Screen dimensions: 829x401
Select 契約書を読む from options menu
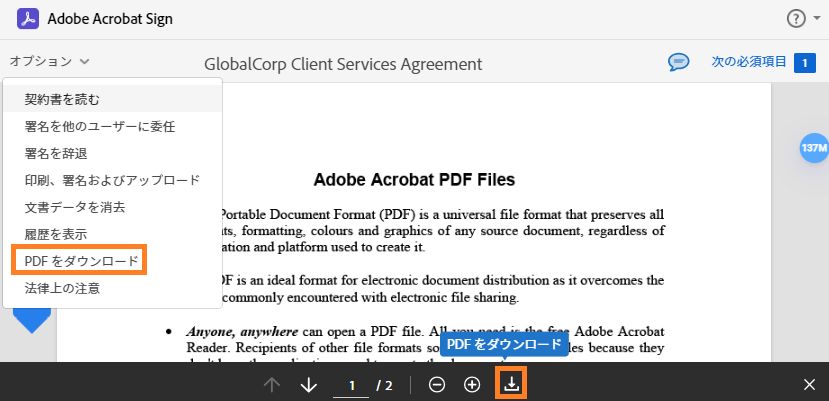(x=112, y=99)
